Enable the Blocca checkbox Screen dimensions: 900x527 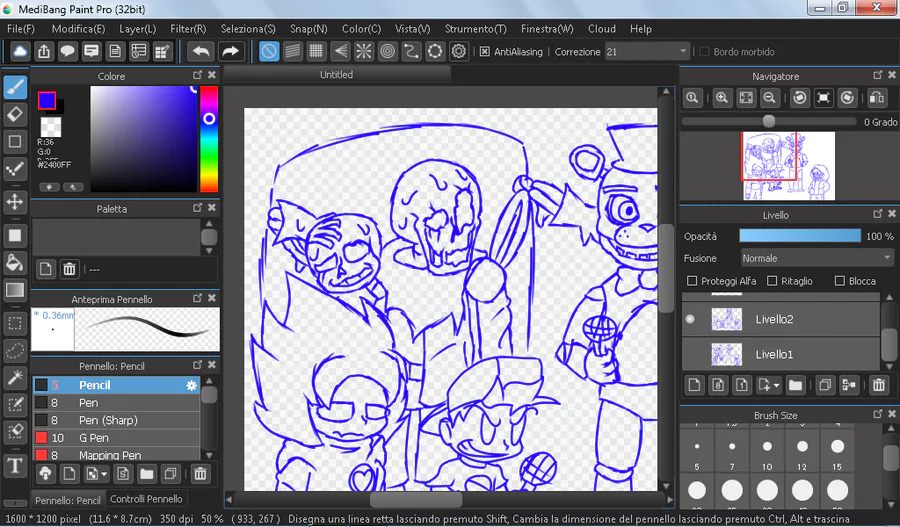click(x=840, y=281)
